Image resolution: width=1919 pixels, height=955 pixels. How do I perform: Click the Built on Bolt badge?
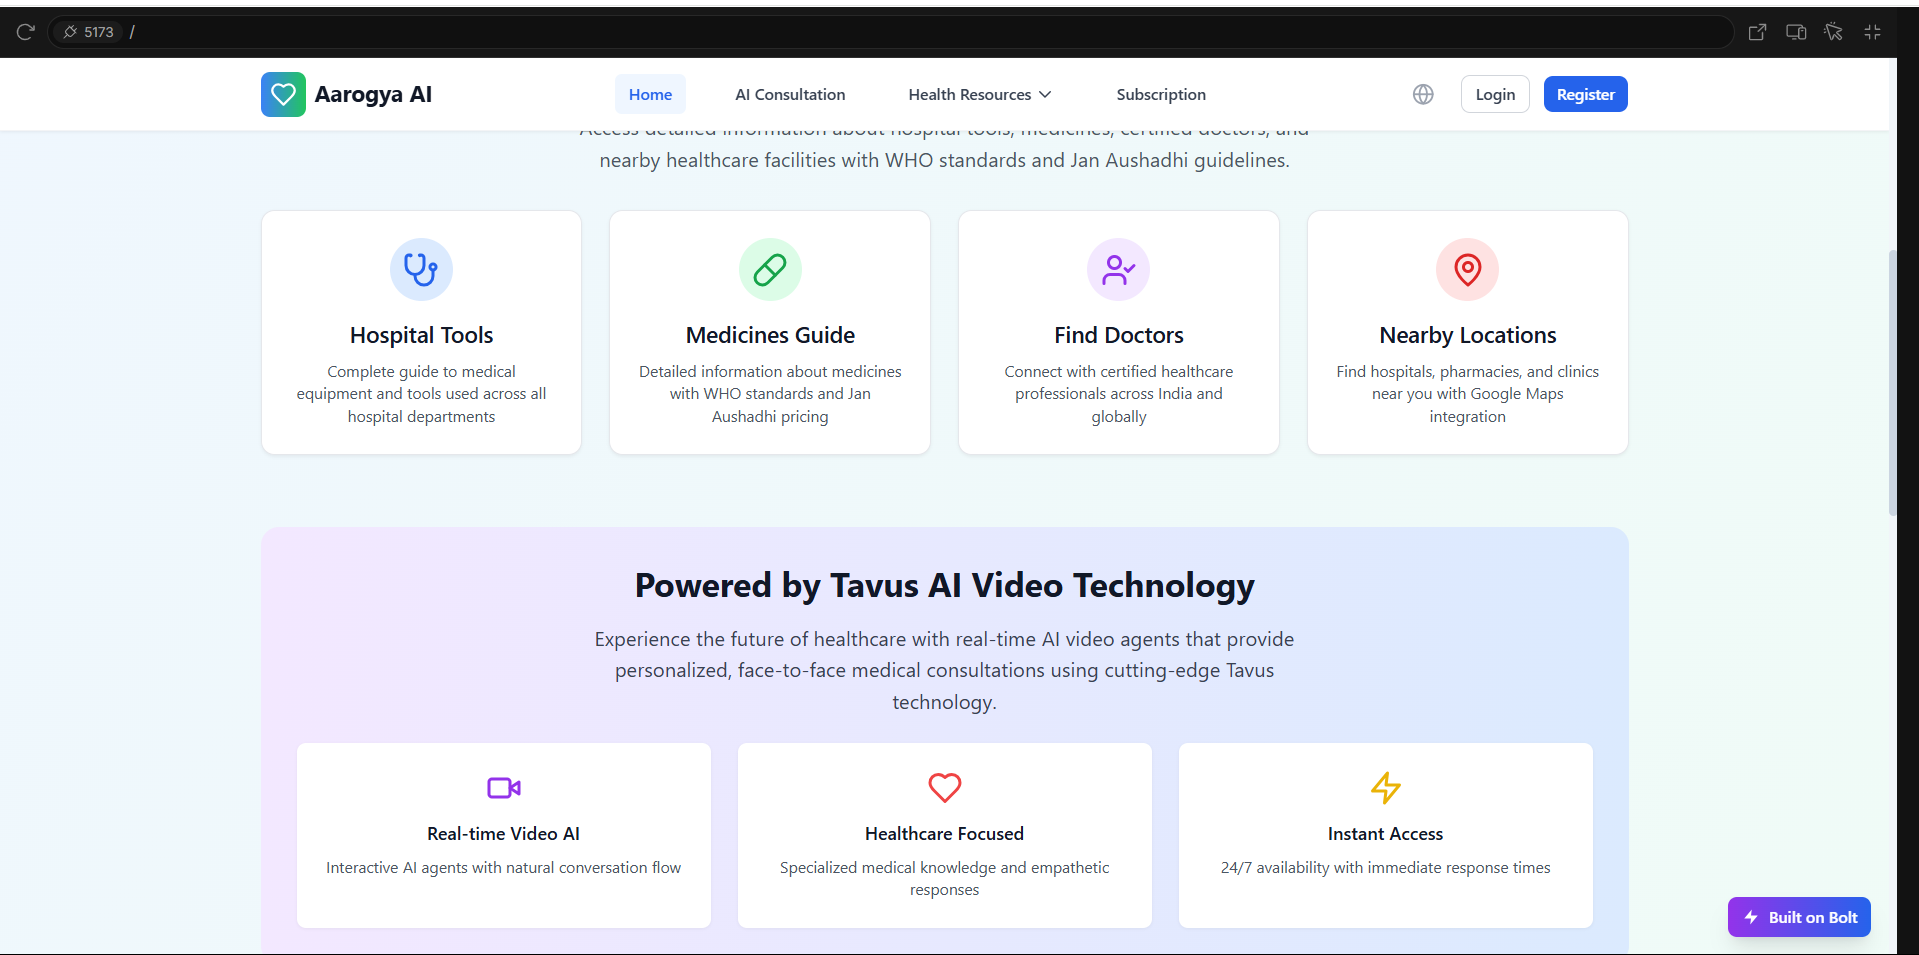[x=1799, y=917]
